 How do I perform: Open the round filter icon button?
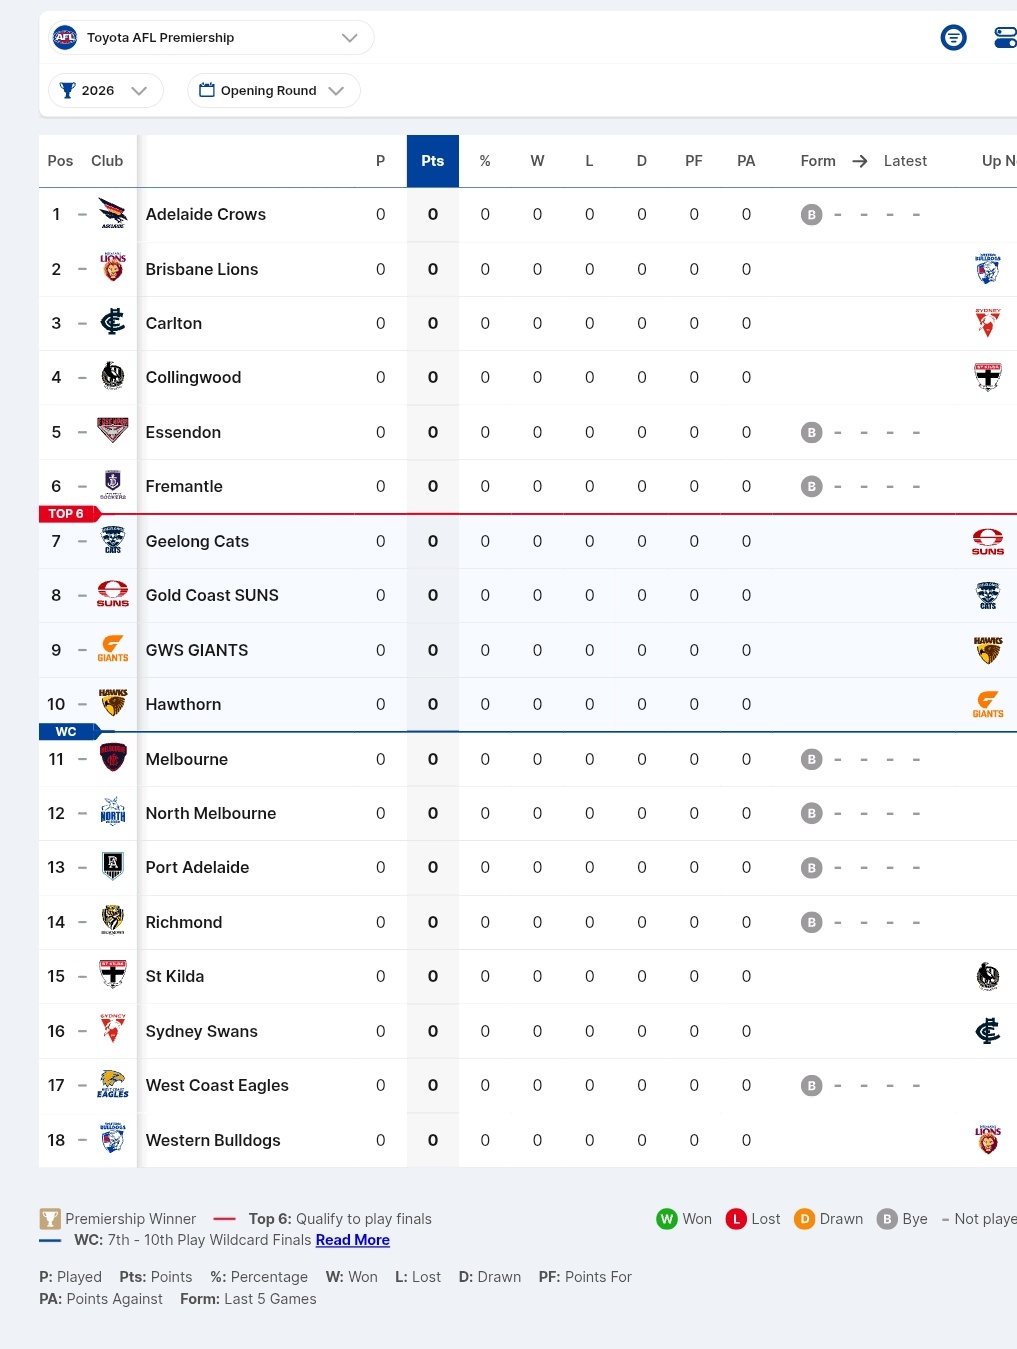tap(954, 38)
